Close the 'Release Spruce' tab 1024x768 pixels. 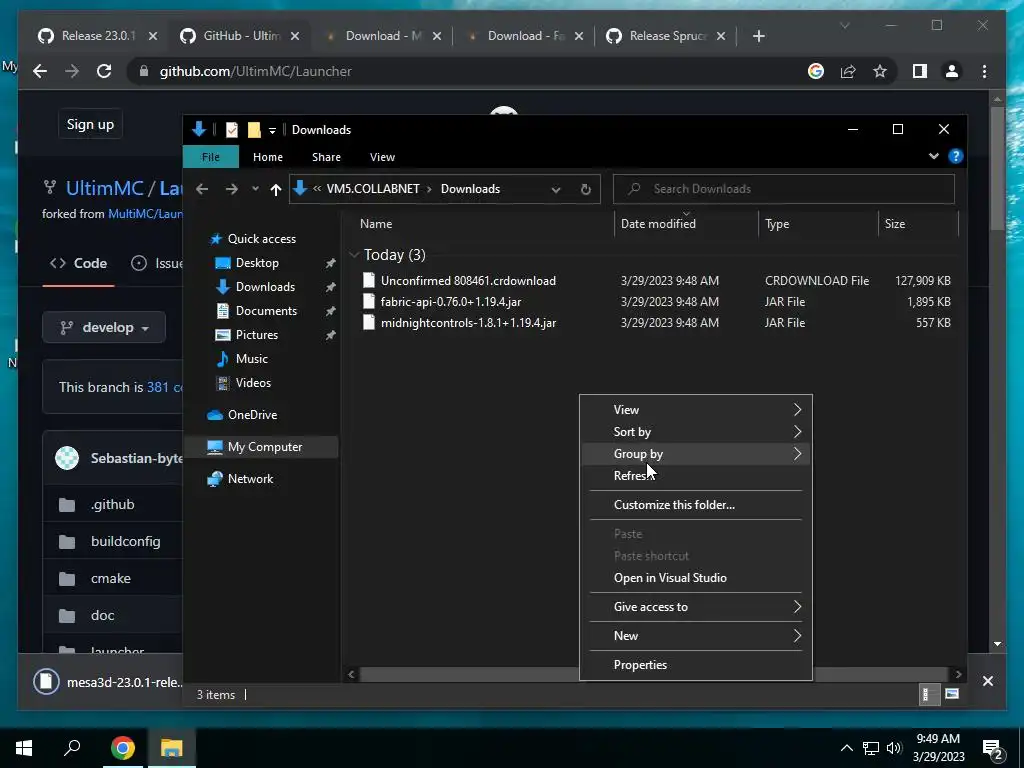click(x=721, y=36)
